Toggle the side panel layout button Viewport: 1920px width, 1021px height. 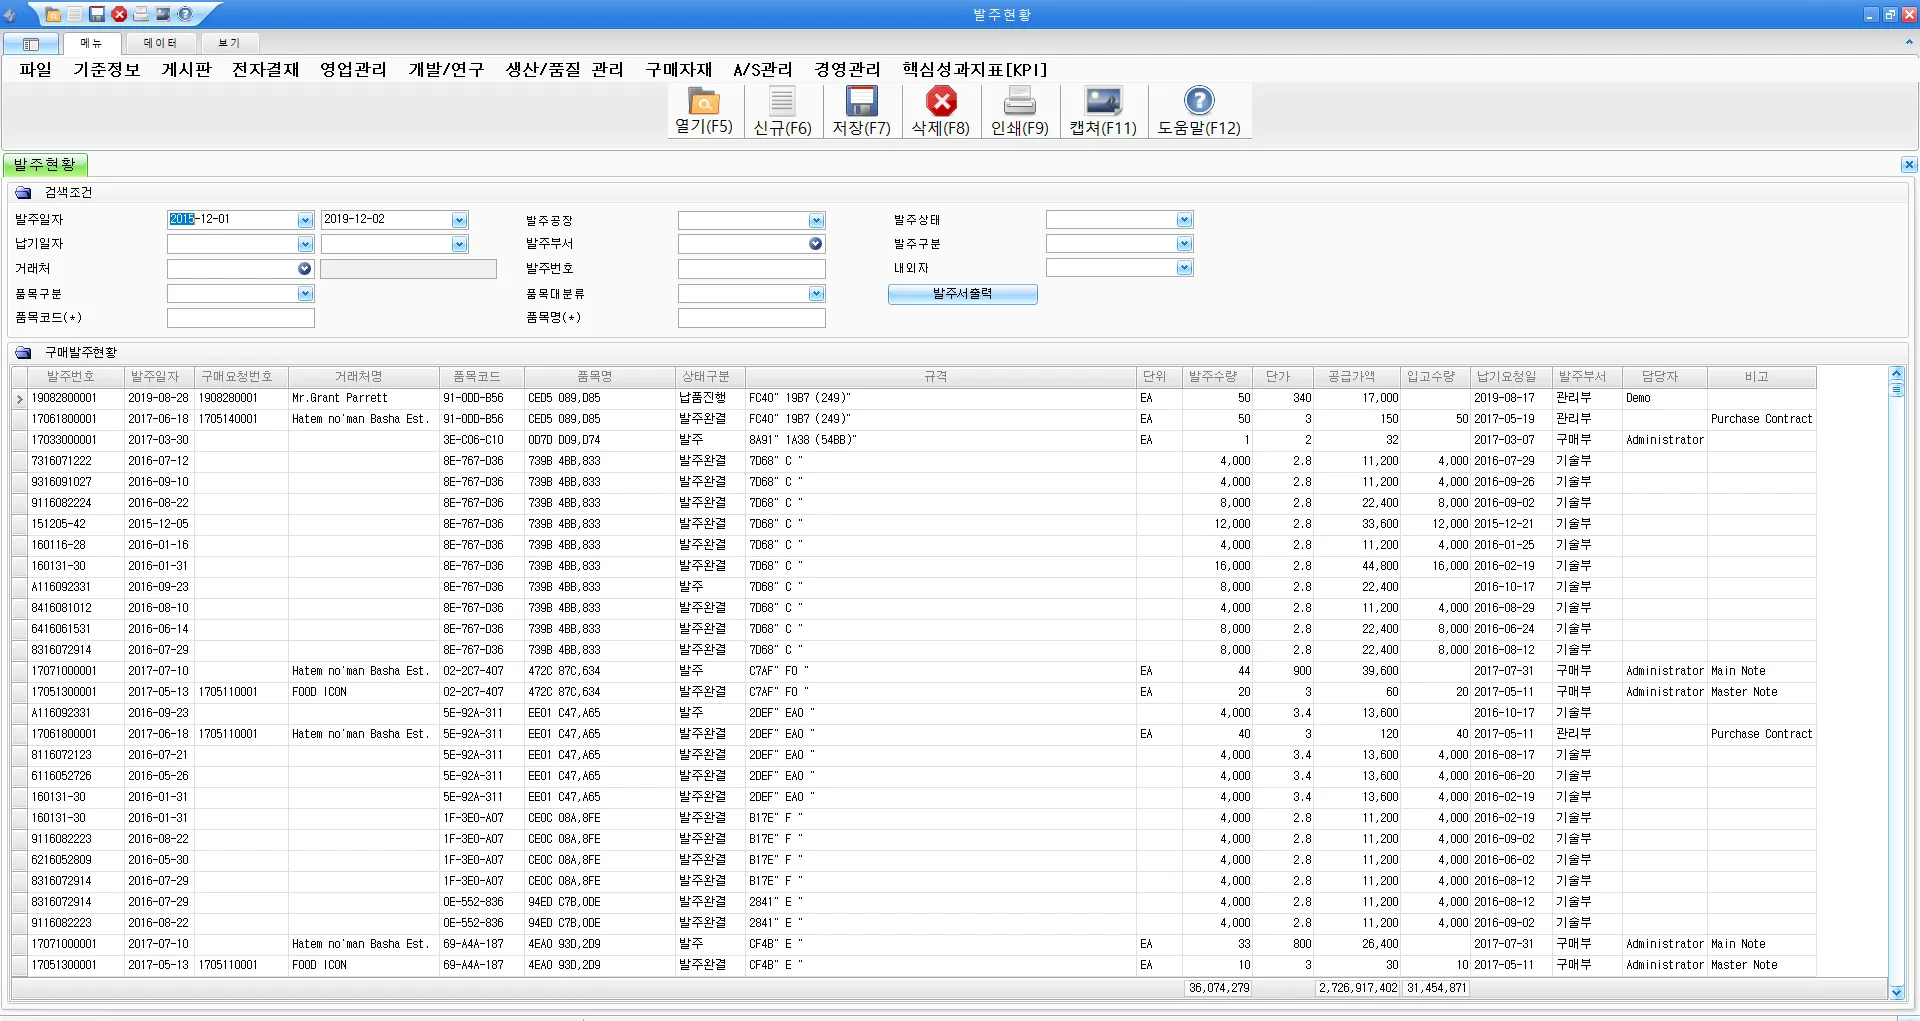pyautogui.click(x=30, y=44)
